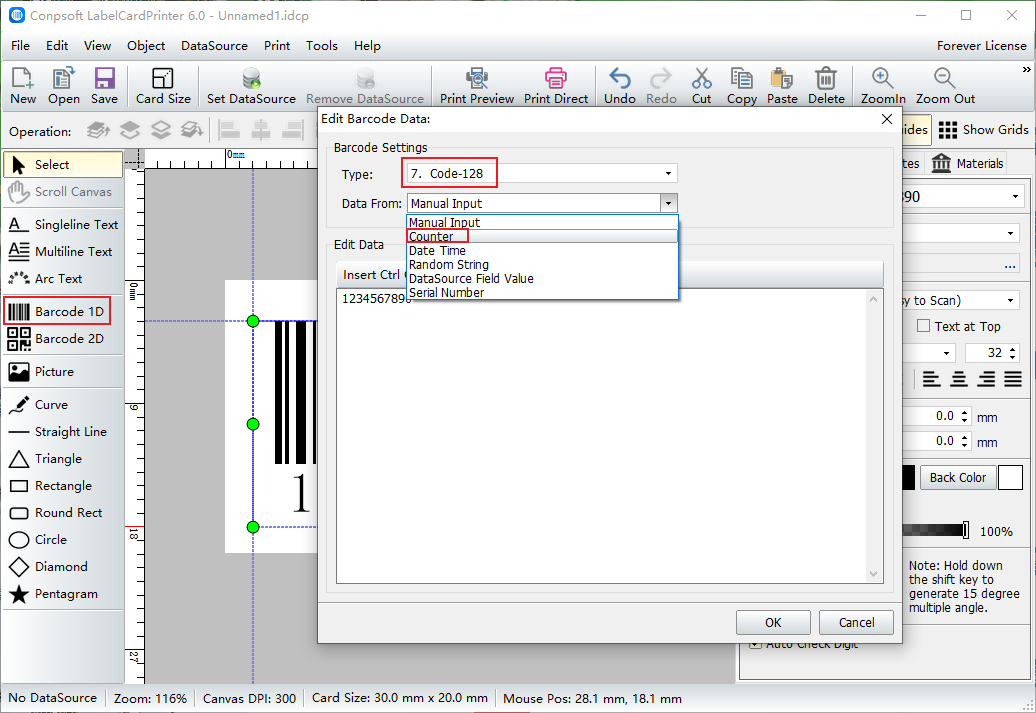Viewport: 1036px width, 713px height.
Task: Copy the selected object
Action: (741, 85)
